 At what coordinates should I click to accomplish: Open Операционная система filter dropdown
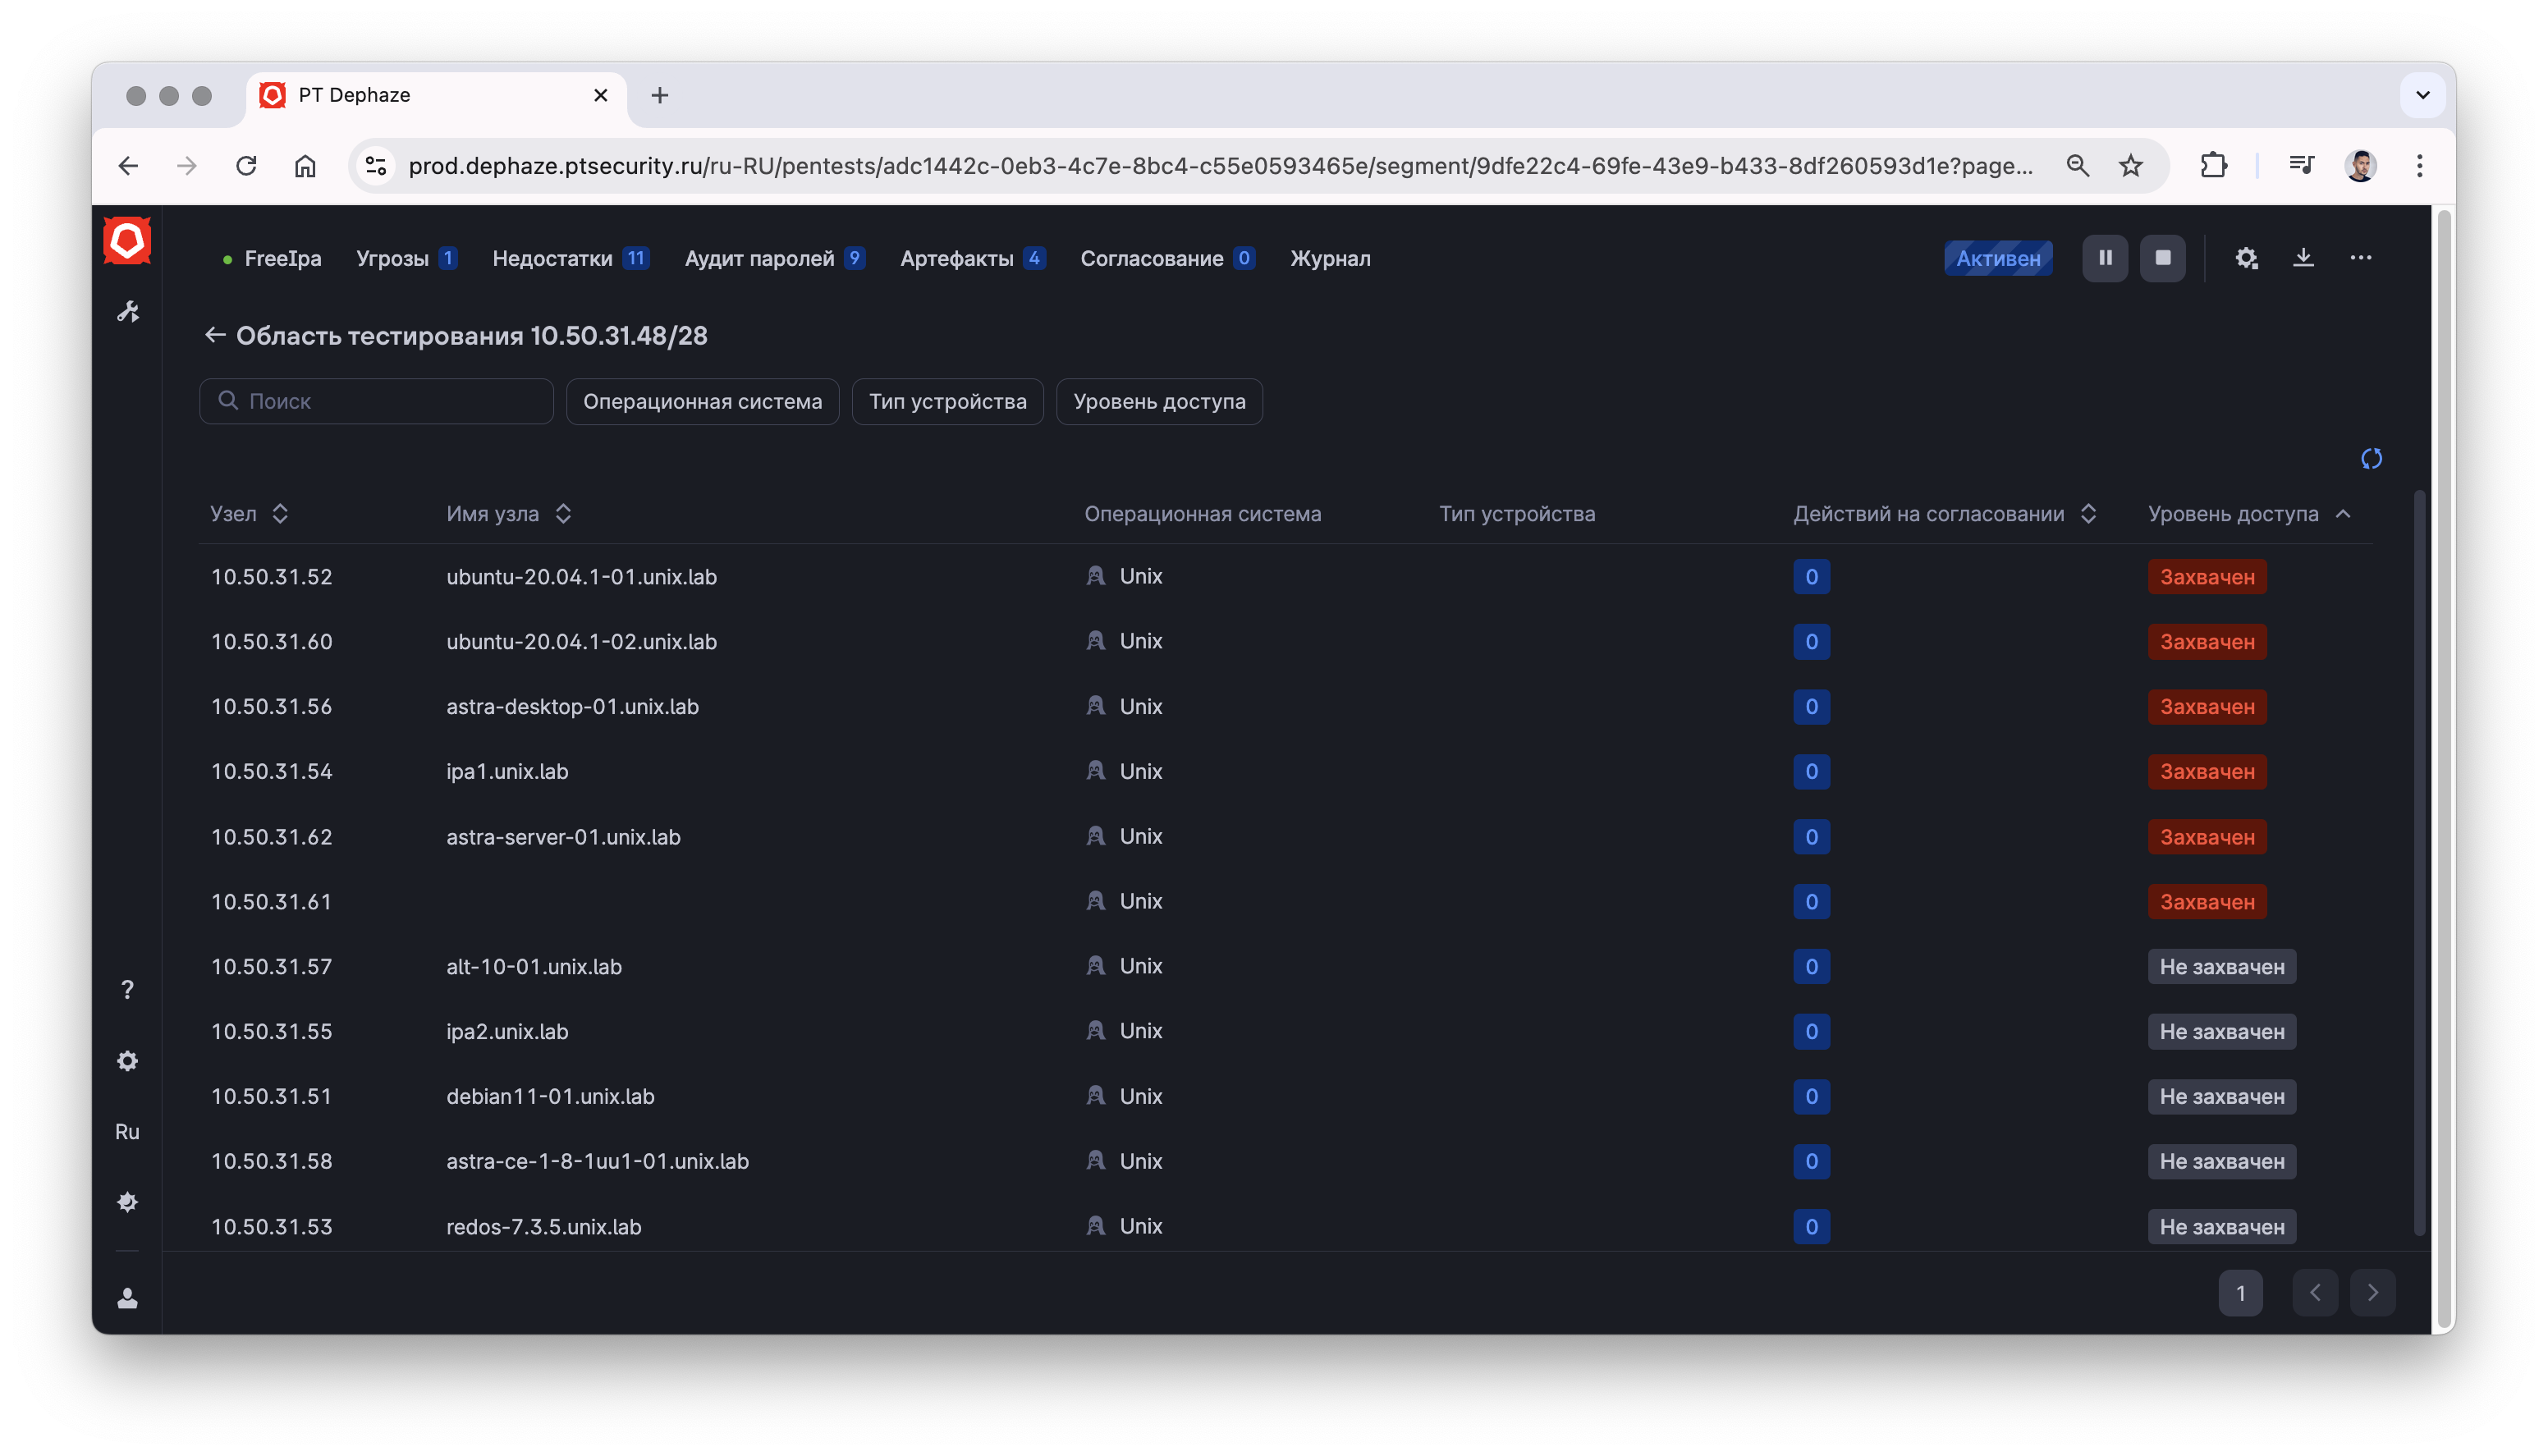tap(702, 401)
